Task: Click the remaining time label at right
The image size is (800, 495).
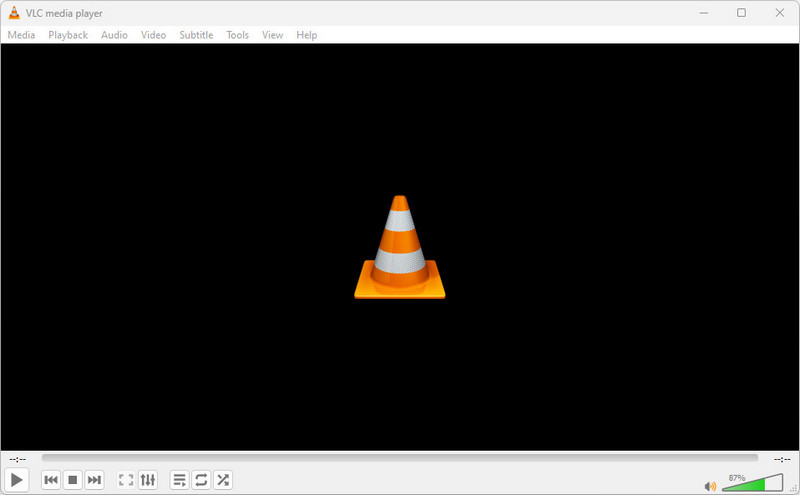Action: pyautogui.click(x=782, y=459)
